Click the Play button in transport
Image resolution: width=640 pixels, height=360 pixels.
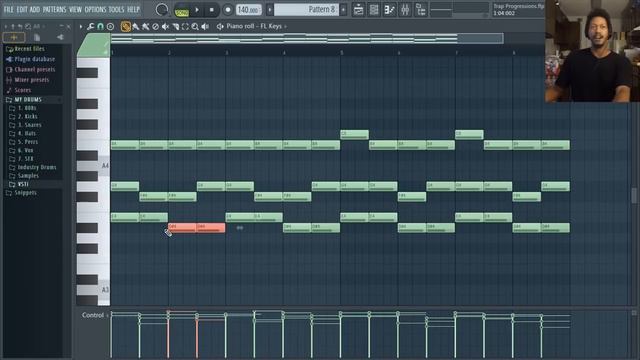(197, 10)
